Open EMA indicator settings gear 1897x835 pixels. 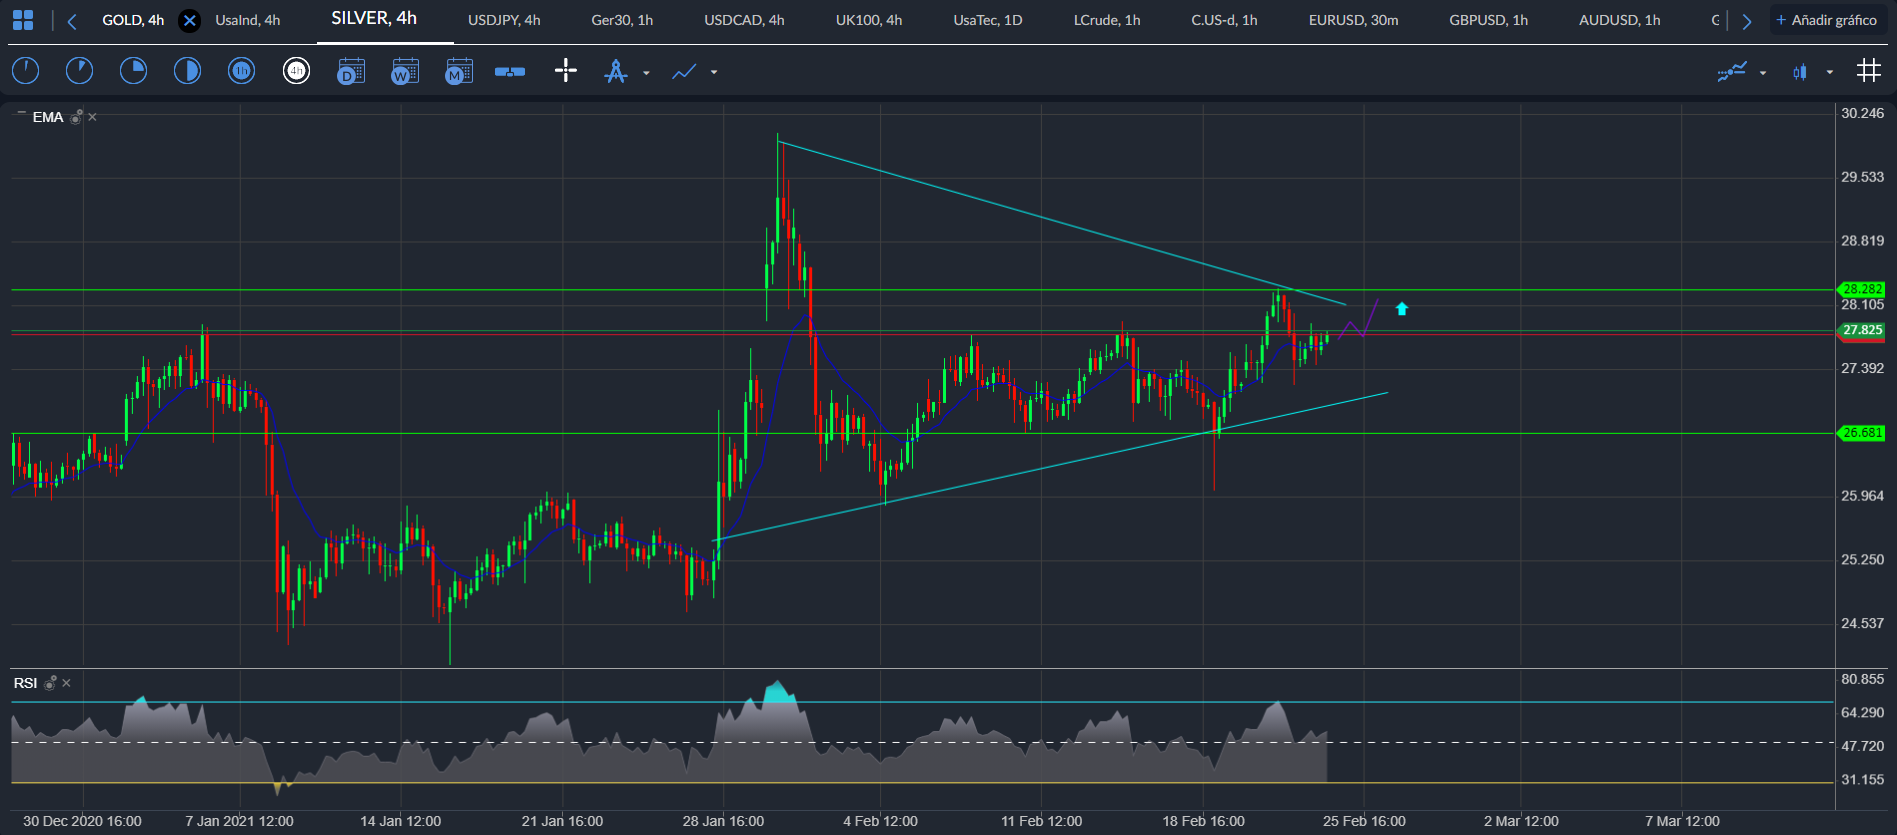point(77,117)
